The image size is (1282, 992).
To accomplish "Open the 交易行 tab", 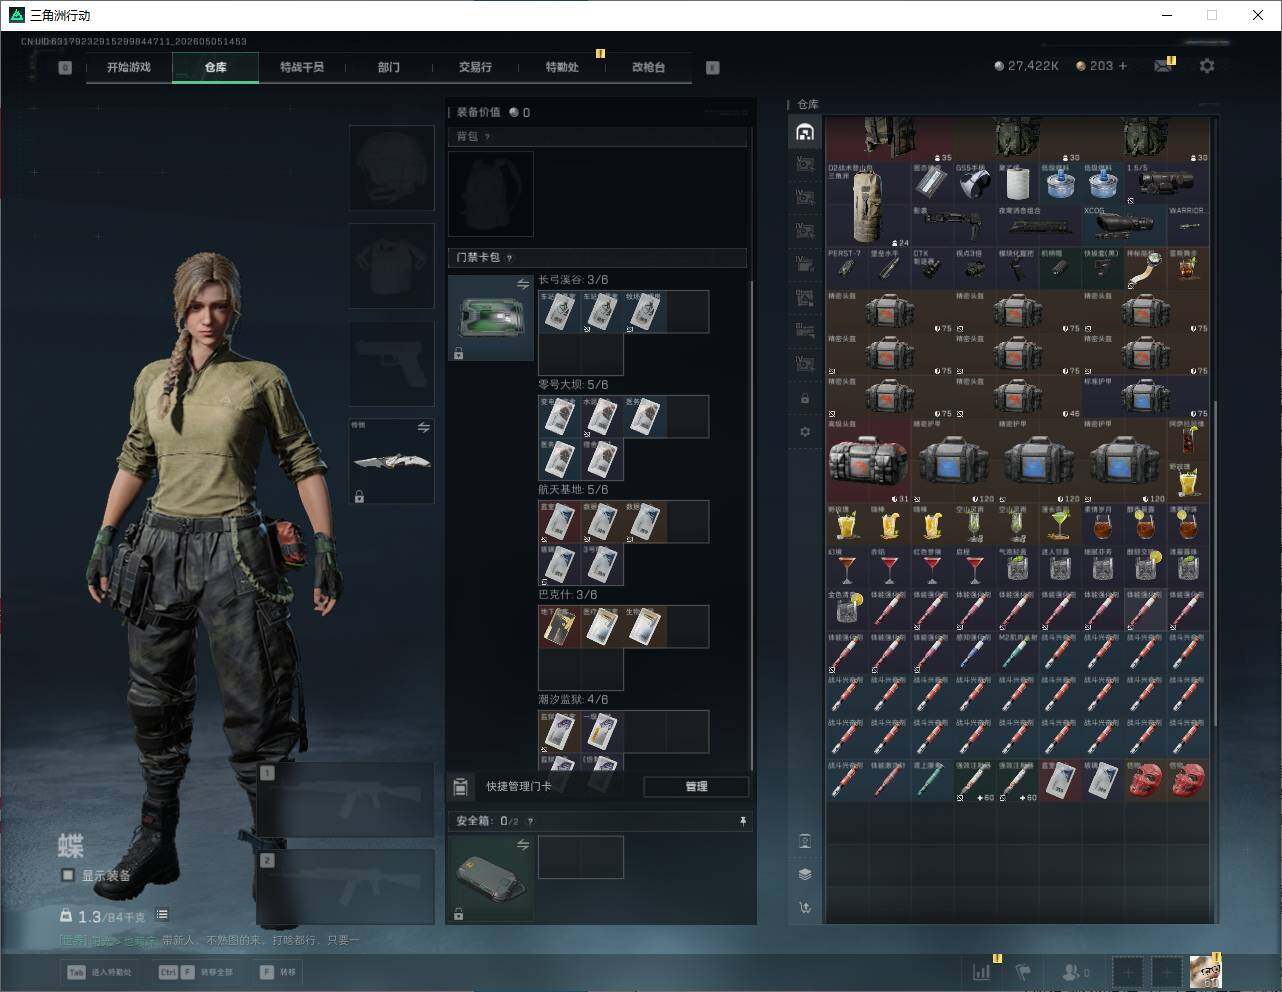I will (475, 67).
